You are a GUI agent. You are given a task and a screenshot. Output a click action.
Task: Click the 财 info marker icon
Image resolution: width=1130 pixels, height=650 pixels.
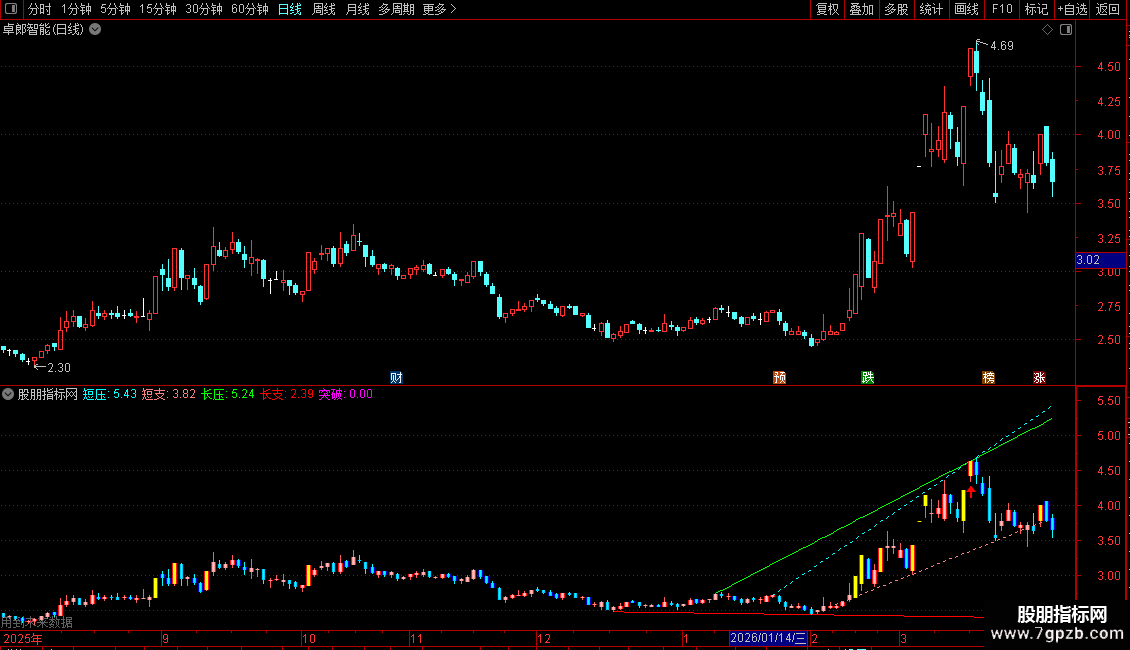(x=396, y=378)
